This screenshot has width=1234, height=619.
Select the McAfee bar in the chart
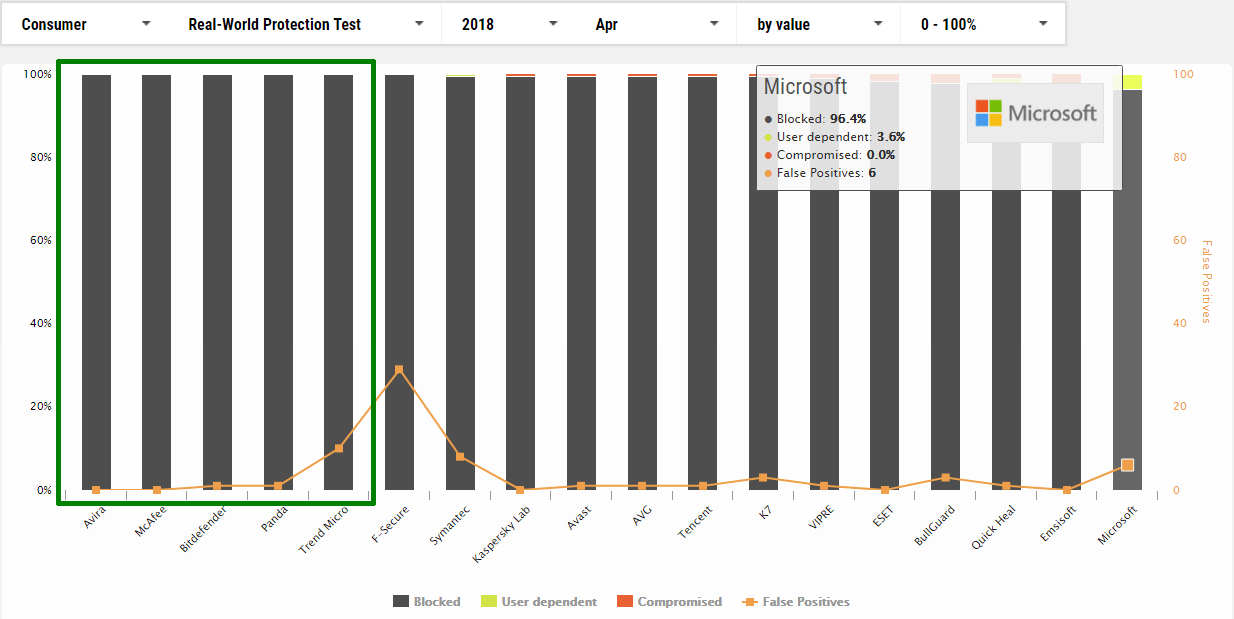click(x=157, y=282)
